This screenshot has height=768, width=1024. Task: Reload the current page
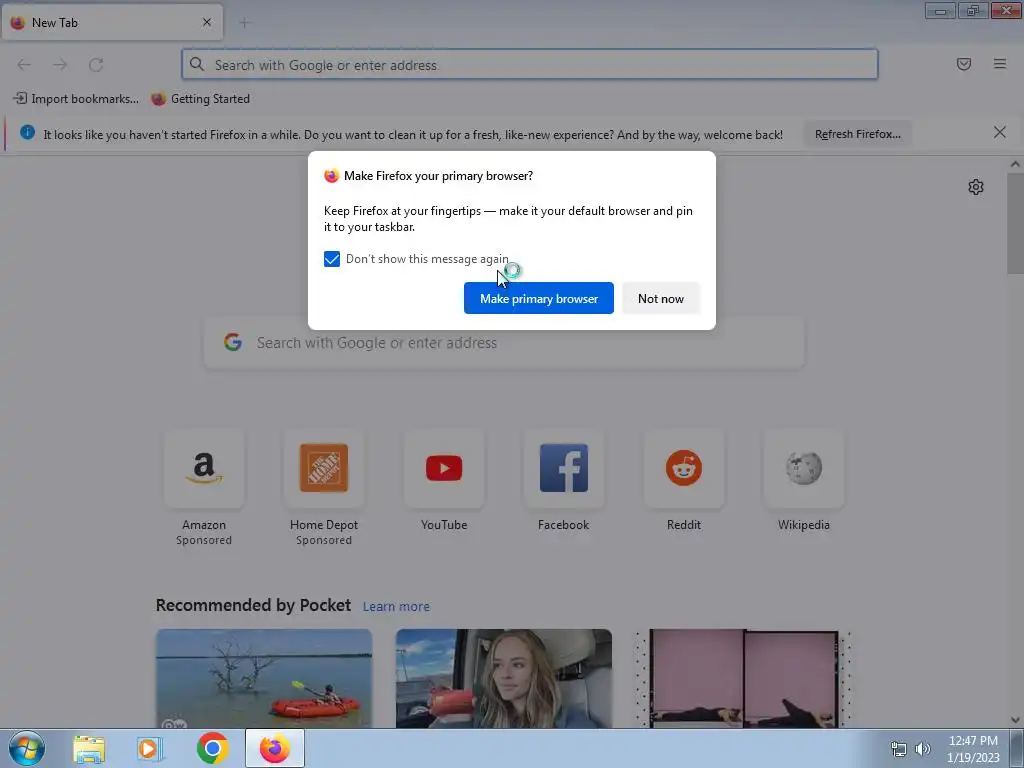click(96, 65)
